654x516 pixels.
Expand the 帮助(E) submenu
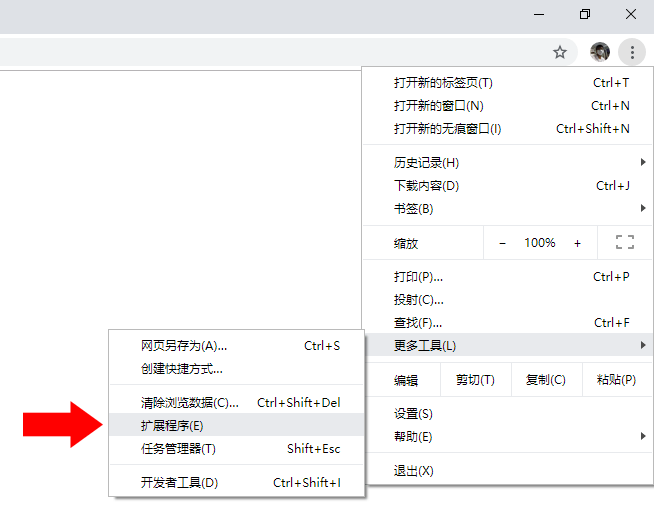coord(507,436)
